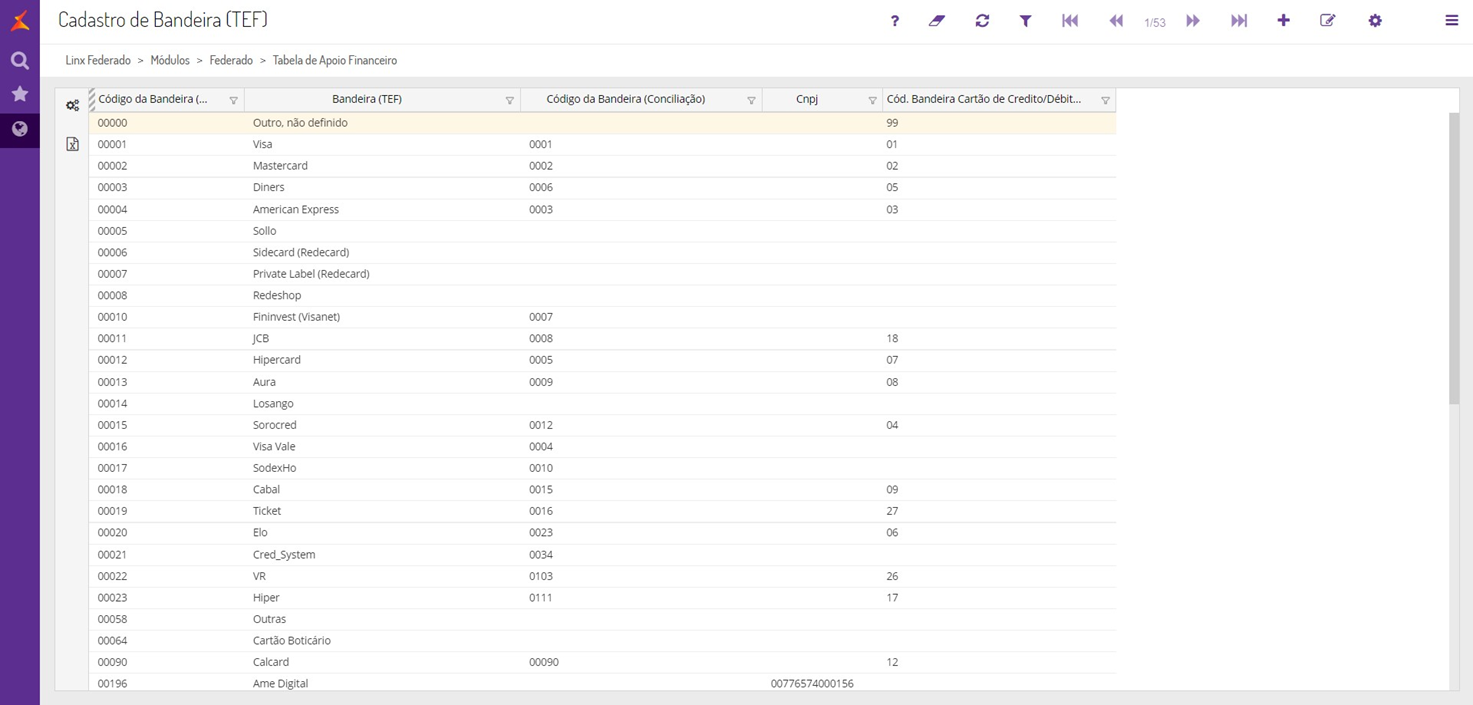Viewport: 1473px width, 705px height.
Task: Sort by Código da Bandeira (Conciliação) header
Action: (626, 99)
